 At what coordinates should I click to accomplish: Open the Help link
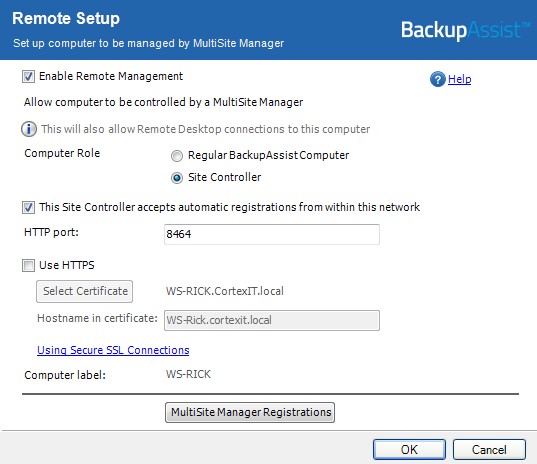click(459, 79)
